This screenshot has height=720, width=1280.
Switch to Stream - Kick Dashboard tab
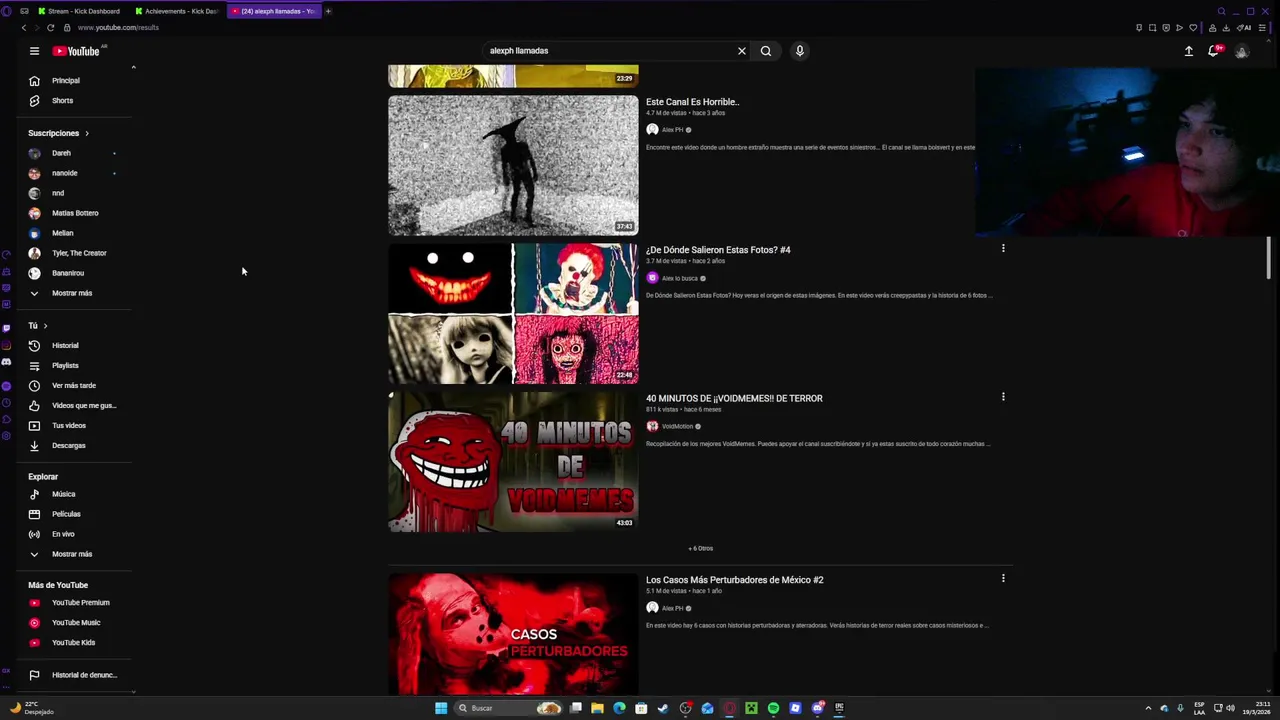[x=78, y=11]
